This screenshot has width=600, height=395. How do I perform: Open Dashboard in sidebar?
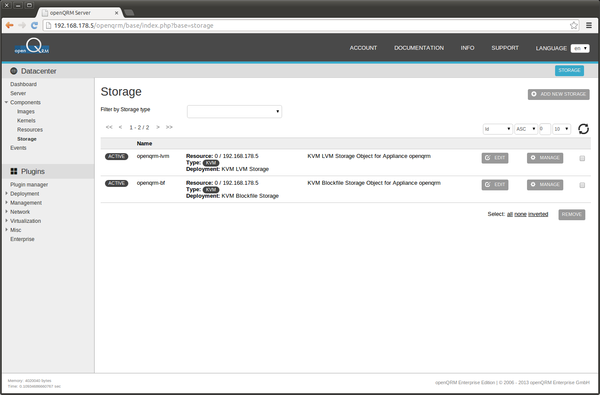point(23,84)
